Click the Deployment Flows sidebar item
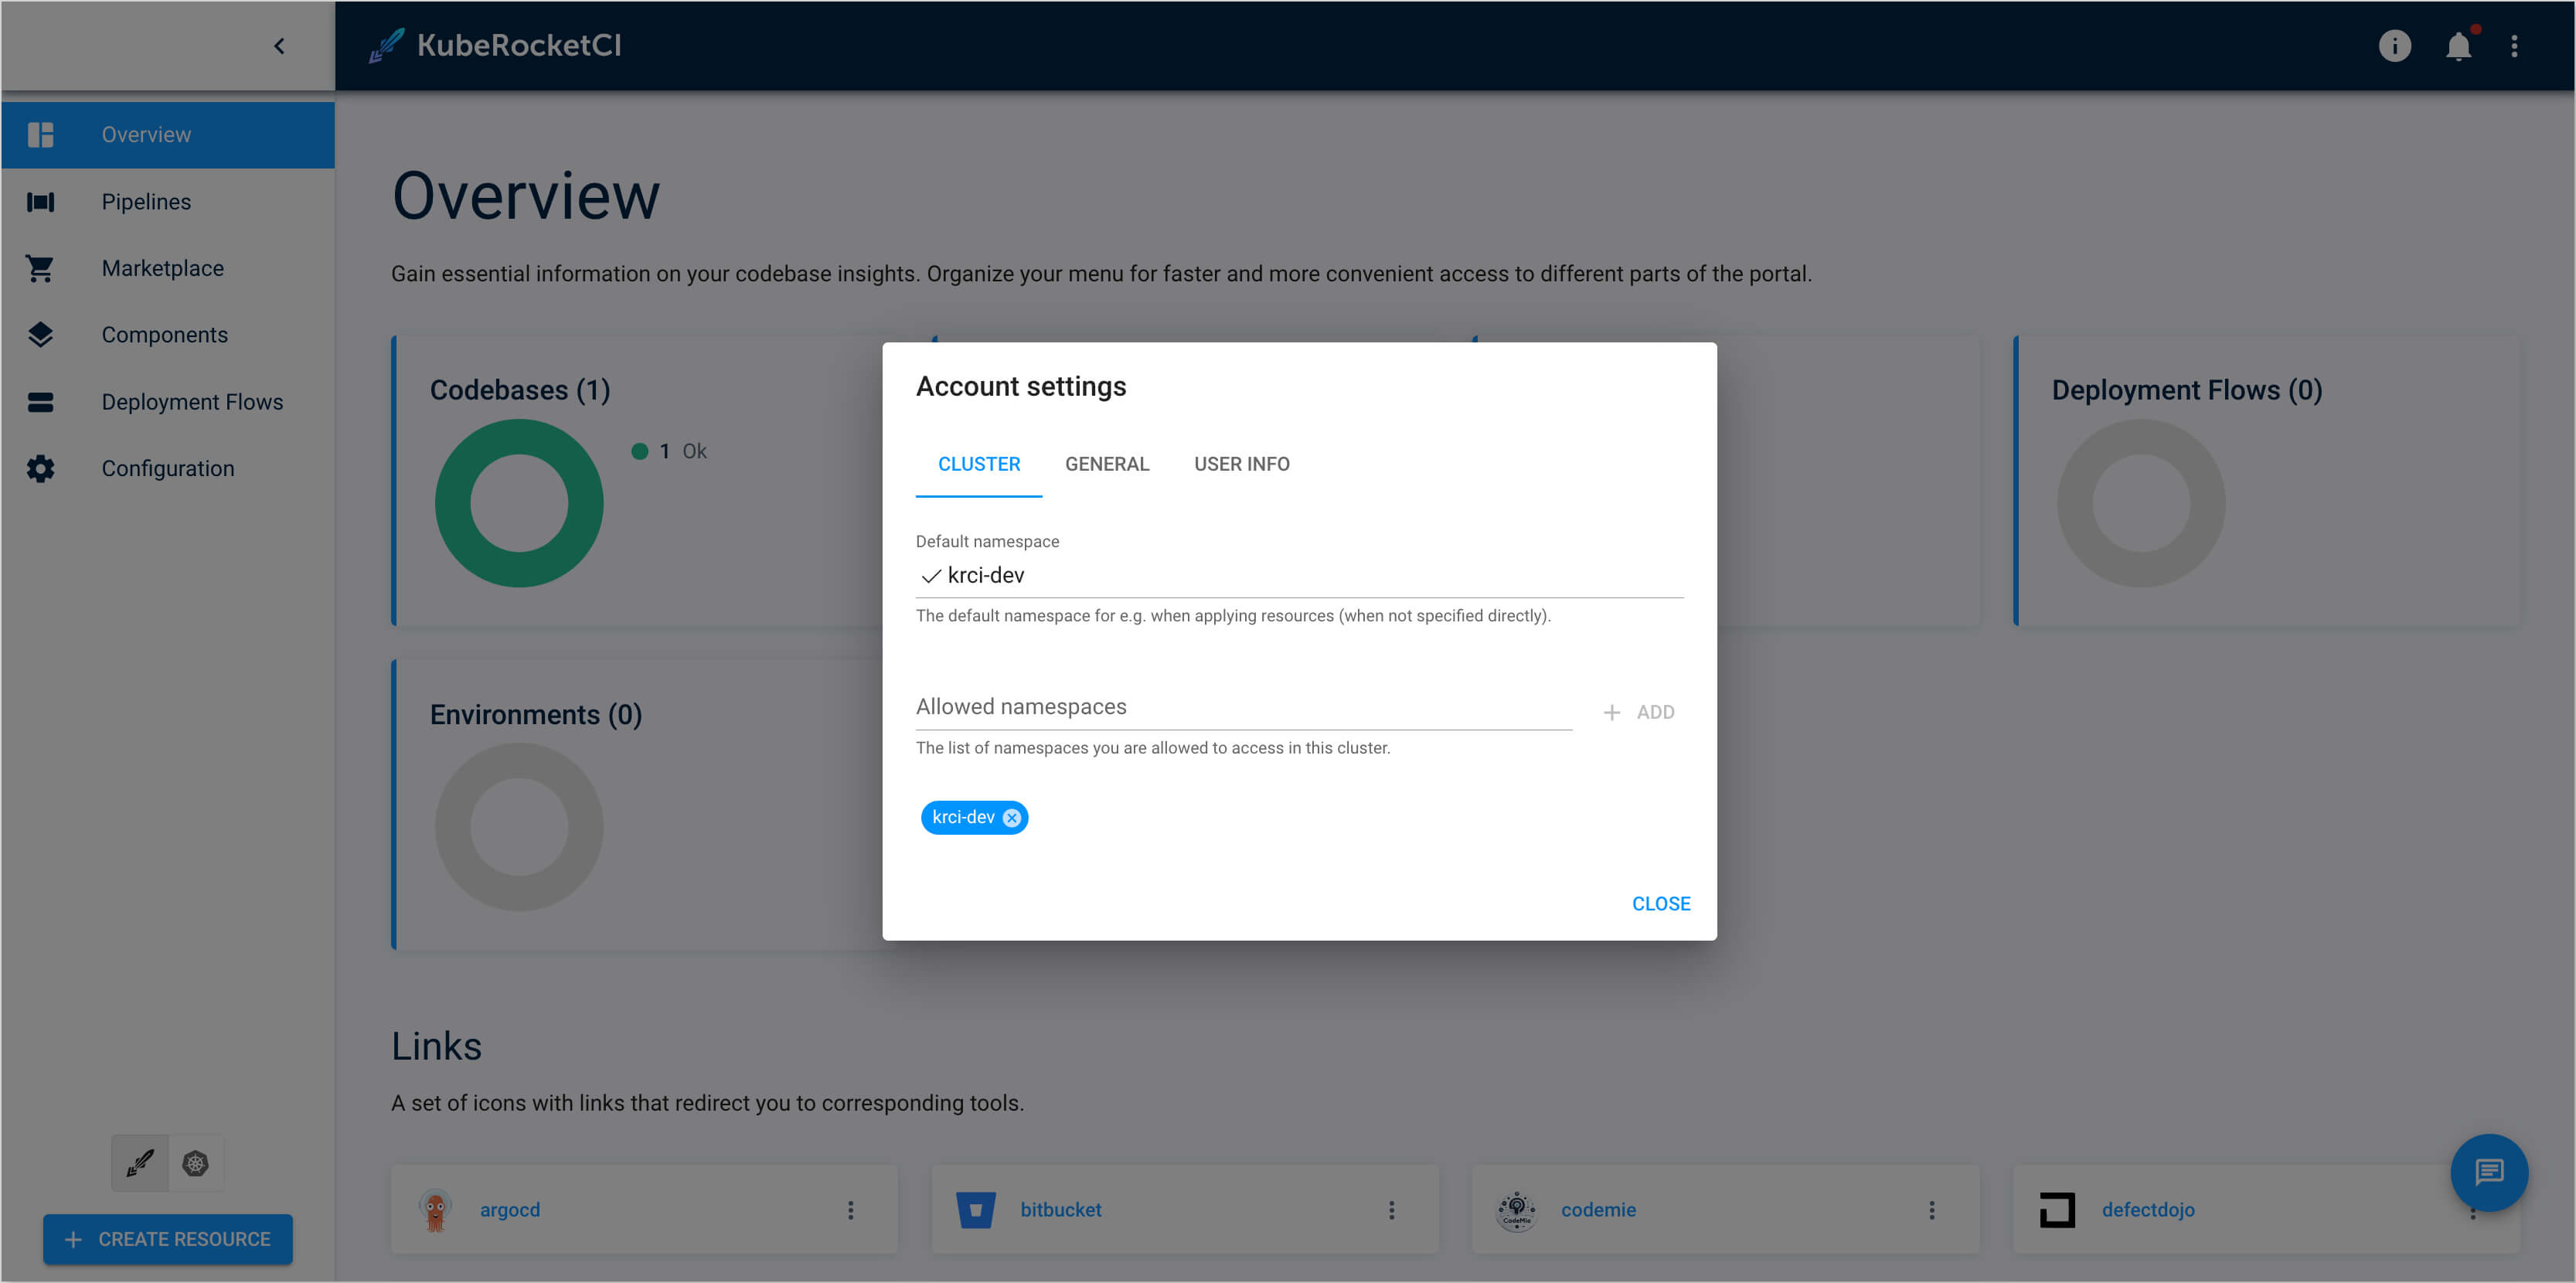 coord(192,401)
